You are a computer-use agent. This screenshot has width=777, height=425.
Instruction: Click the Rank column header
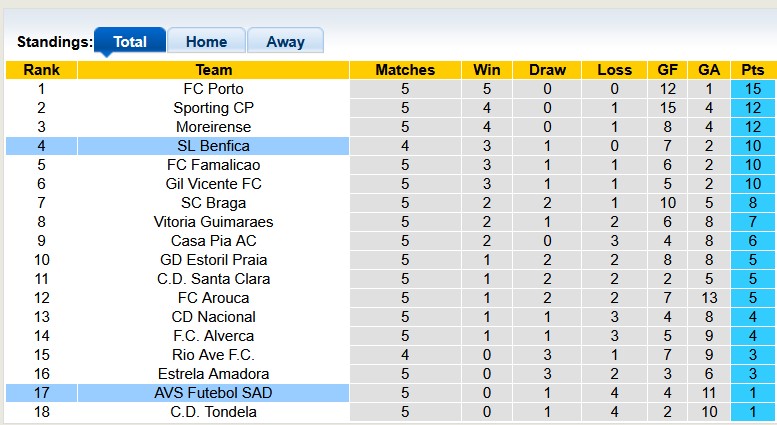(x=41, y=70)
